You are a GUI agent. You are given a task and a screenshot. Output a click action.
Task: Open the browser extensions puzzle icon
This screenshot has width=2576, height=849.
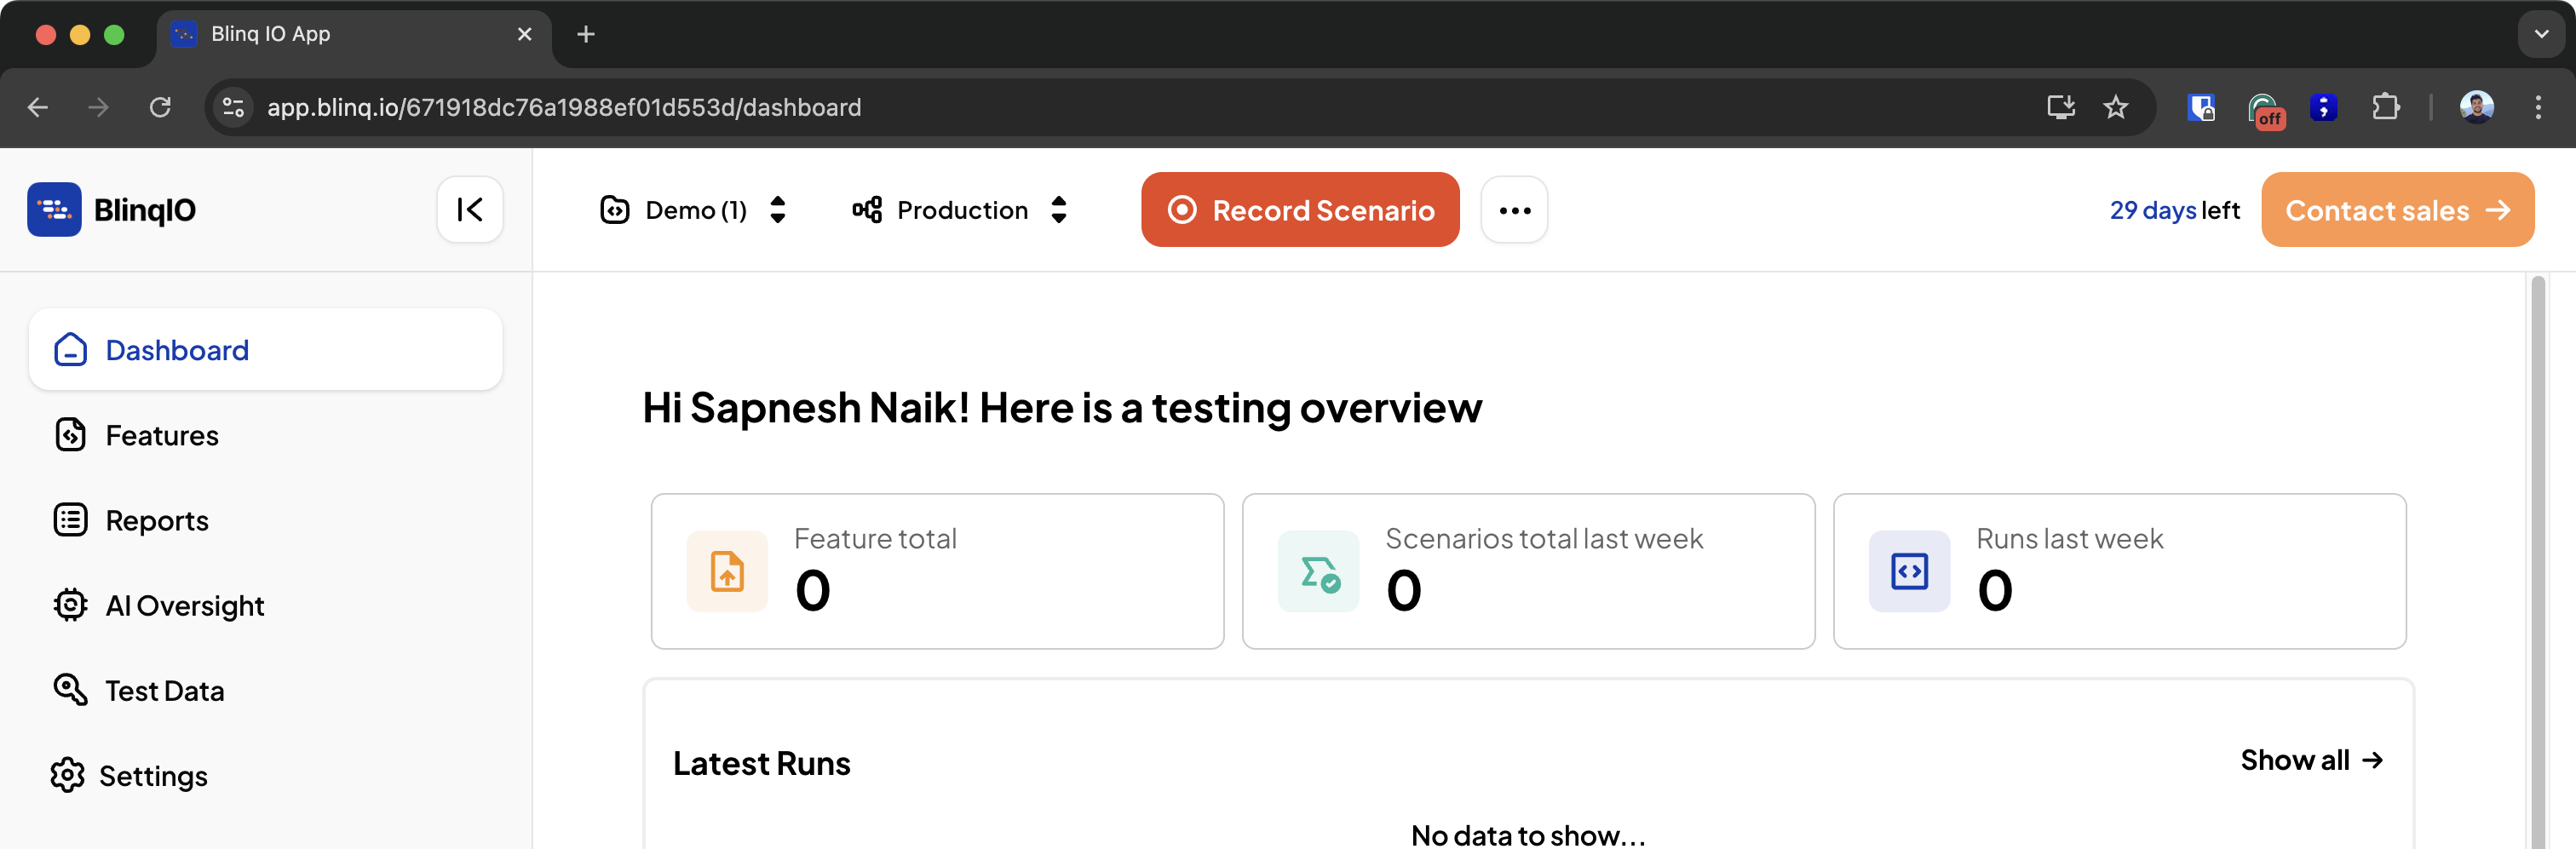pos(2386,107)
